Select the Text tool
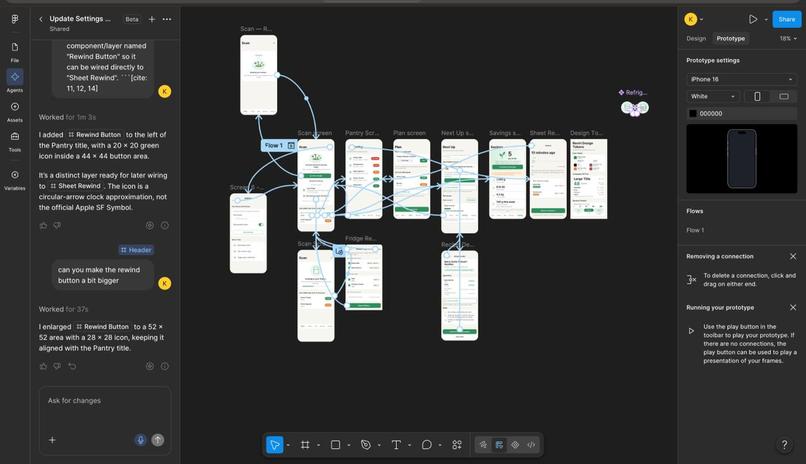 (x=396, y=444)
